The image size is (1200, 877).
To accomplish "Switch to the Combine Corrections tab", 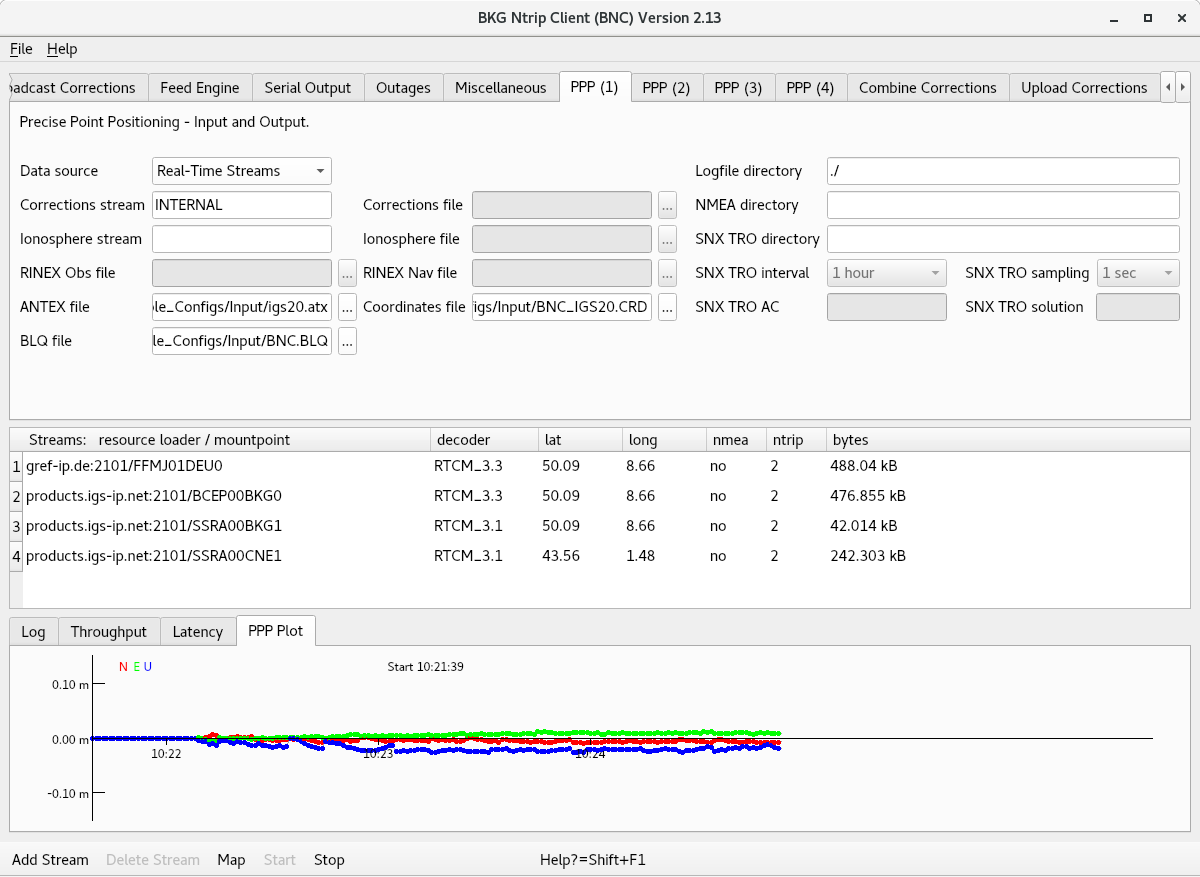I will coord(927,88).
